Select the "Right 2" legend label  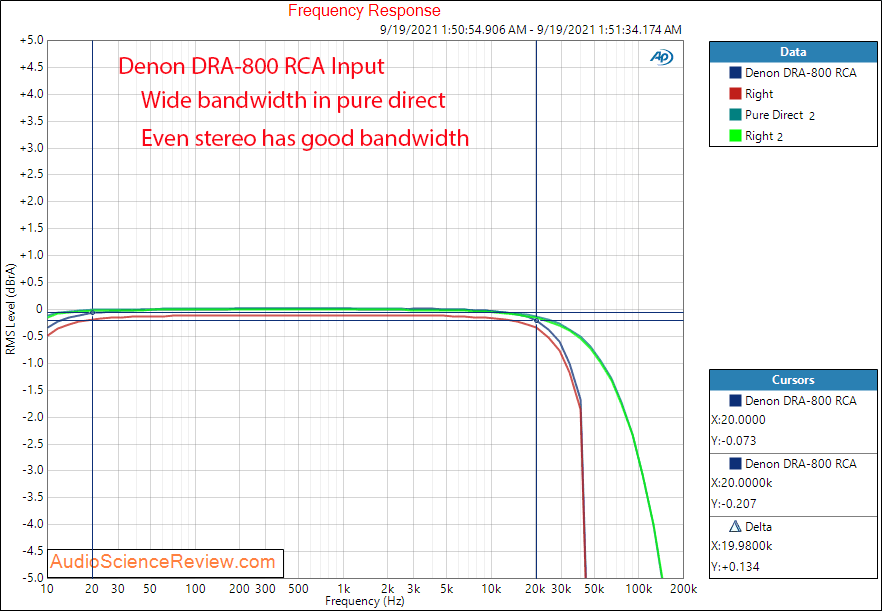coord(764,136)
